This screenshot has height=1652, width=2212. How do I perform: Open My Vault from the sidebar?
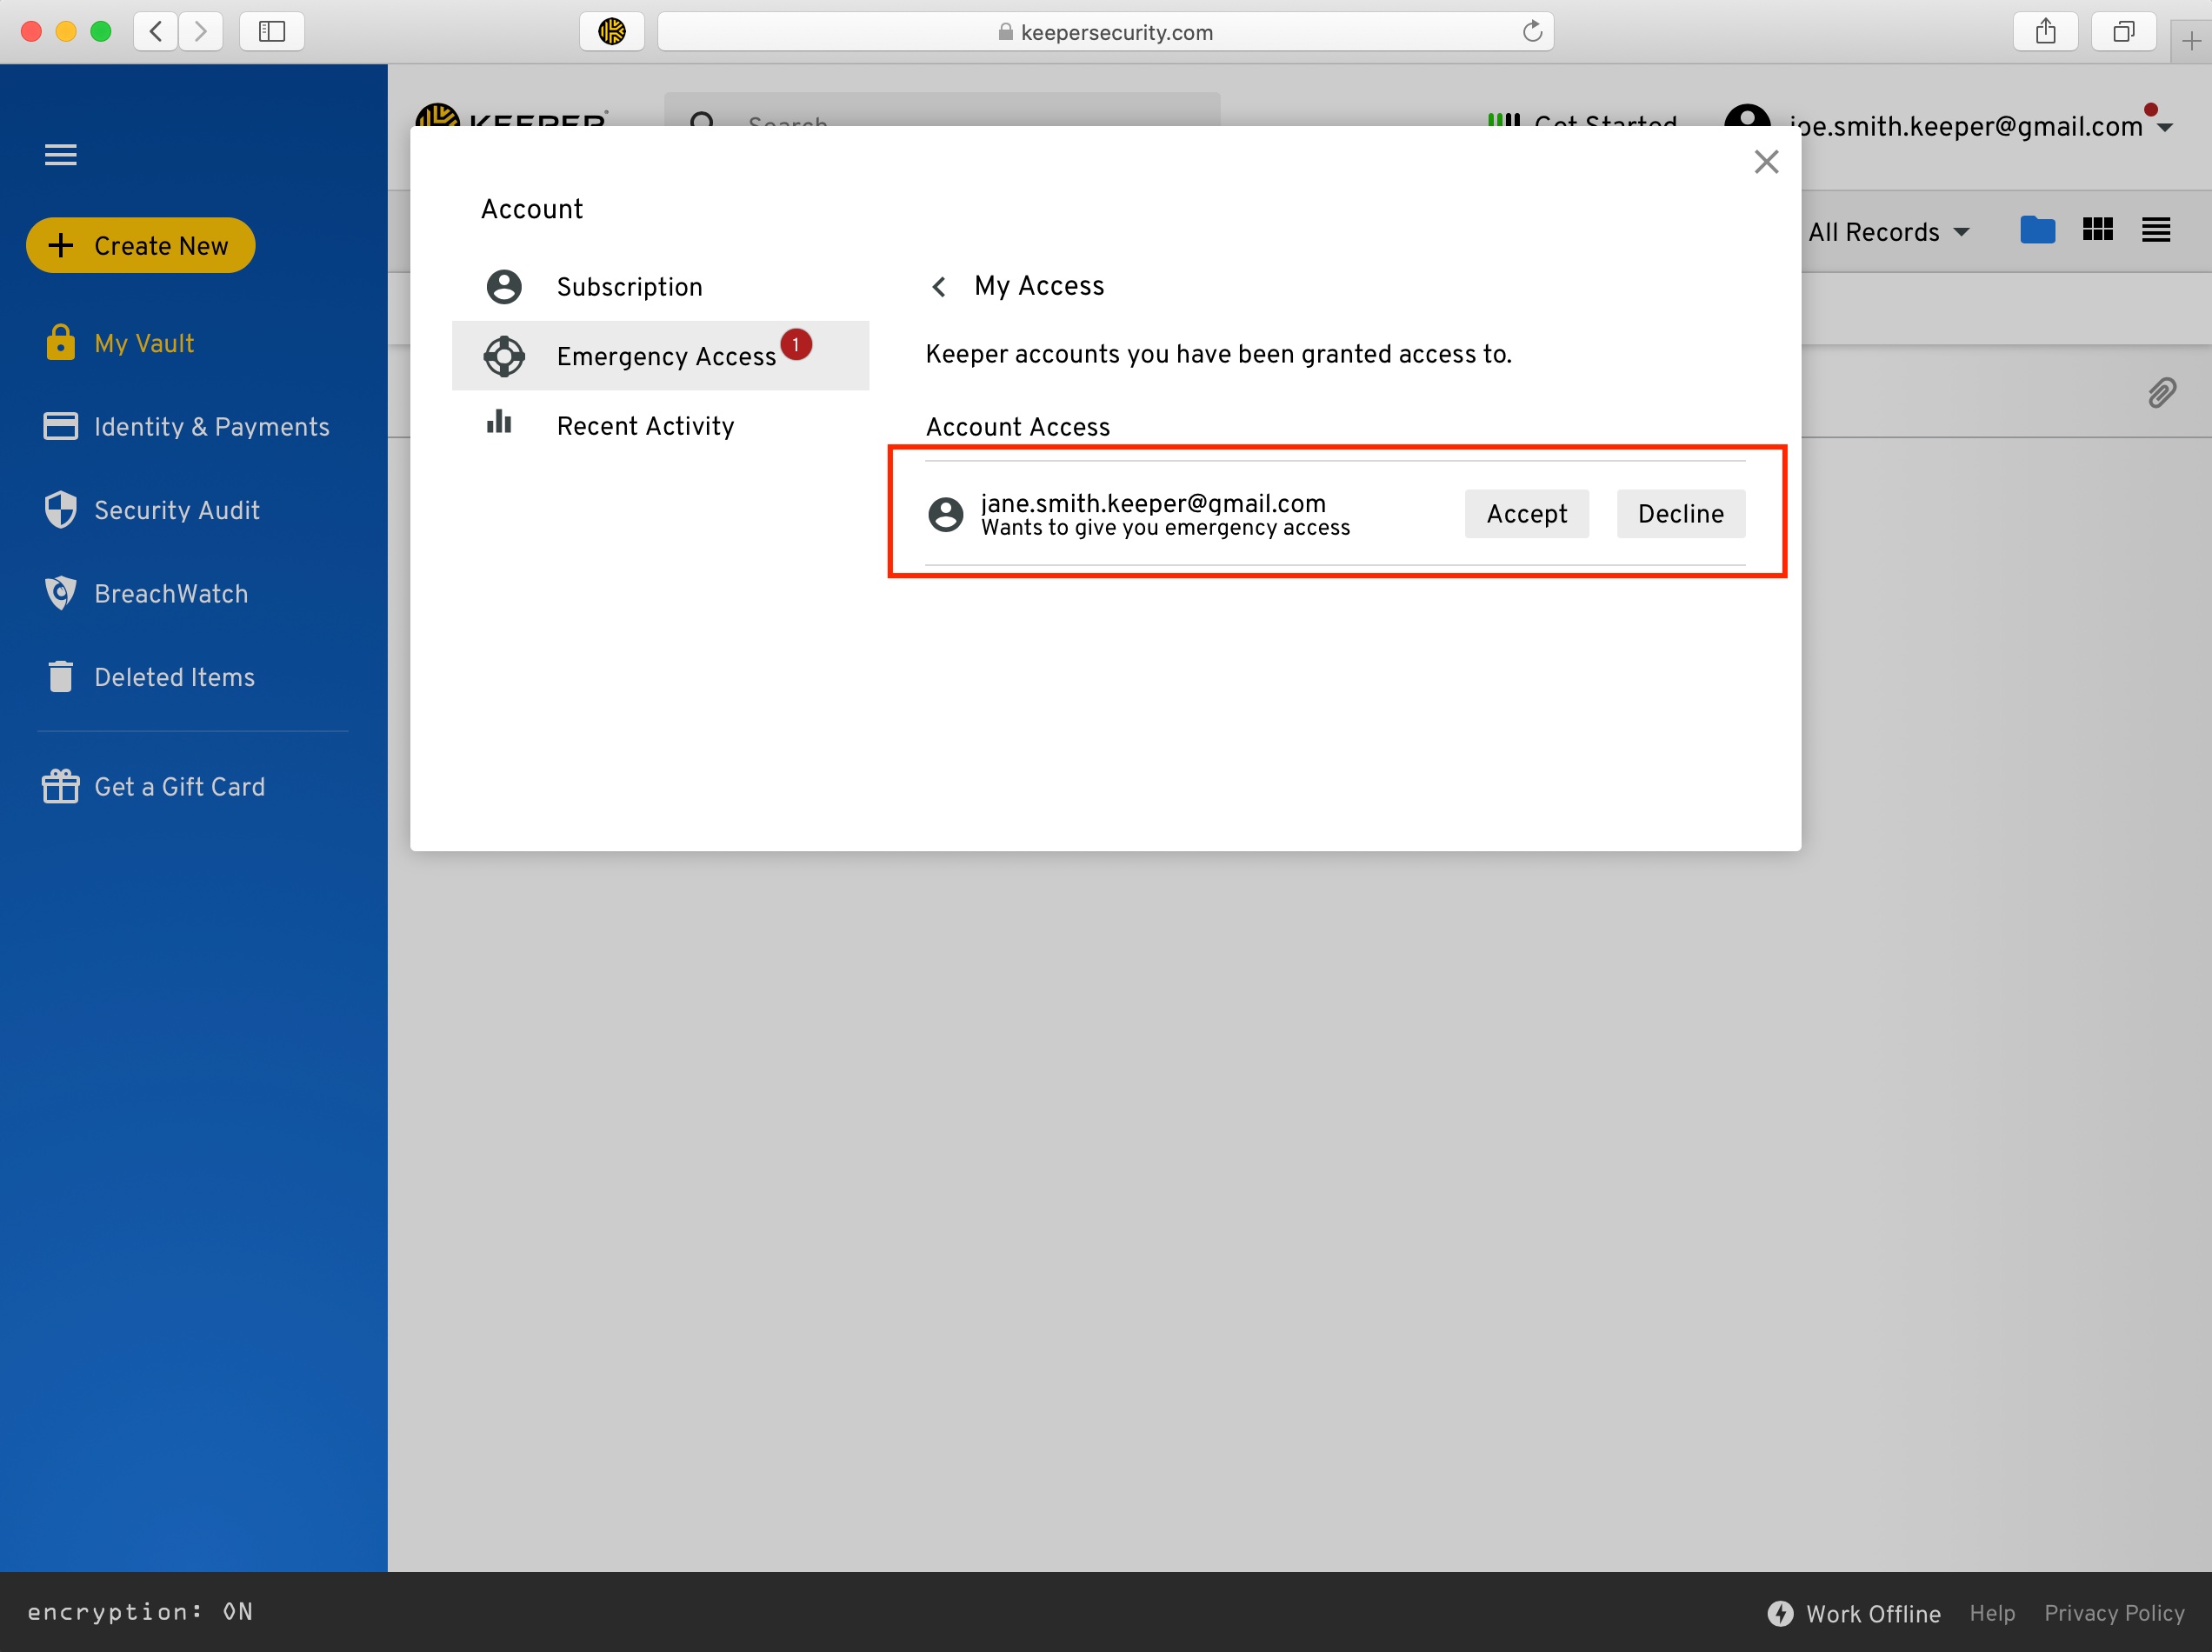[144, 343]
